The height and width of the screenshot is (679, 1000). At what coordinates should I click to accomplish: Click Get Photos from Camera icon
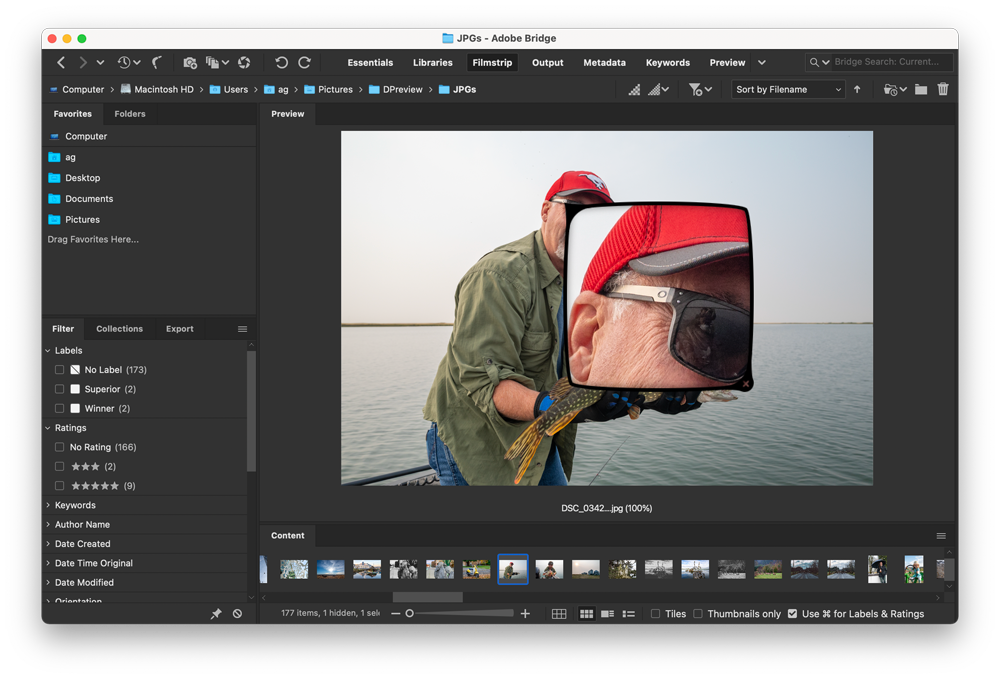click(x=190, y=62)
